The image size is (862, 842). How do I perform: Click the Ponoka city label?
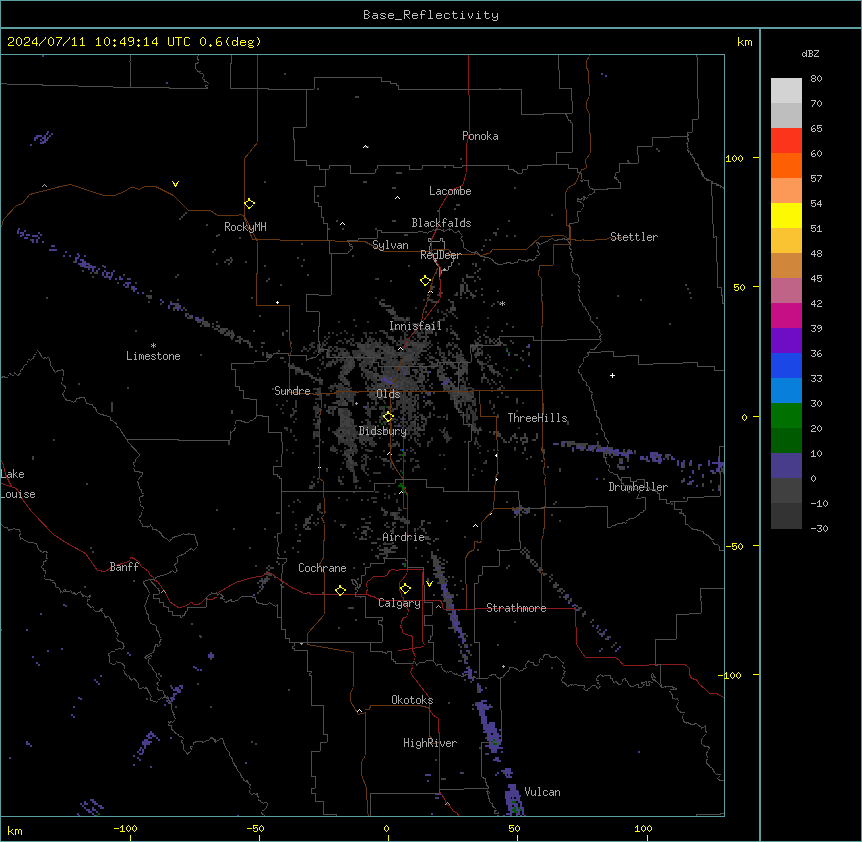[x=480, y=136]
